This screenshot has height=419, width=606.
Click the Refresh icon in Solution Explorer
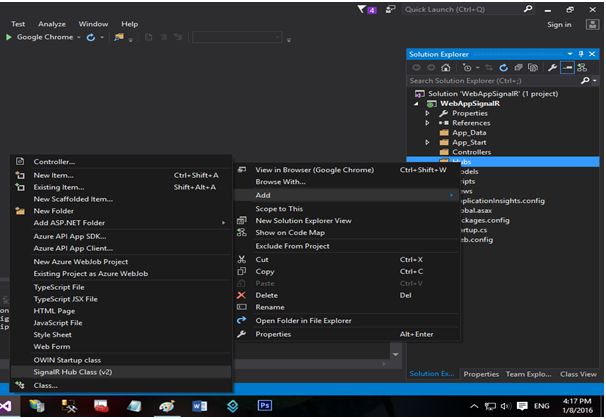[503, 68]
